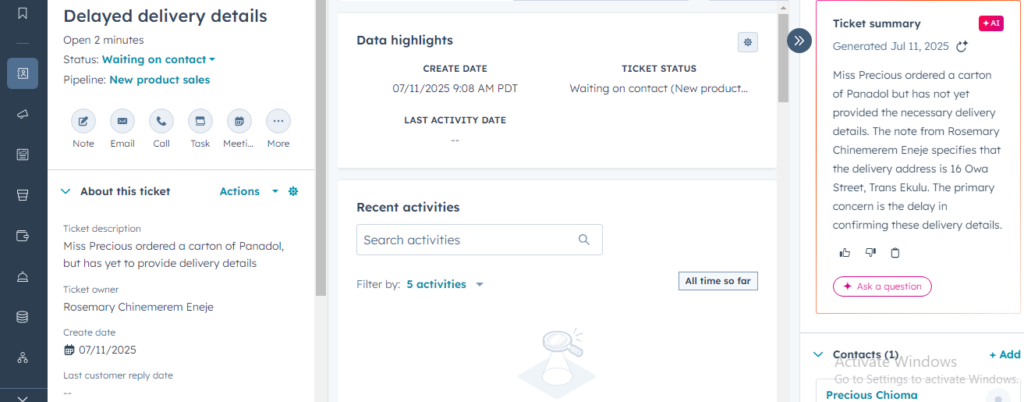Screen dimensions: 1024x402
Task: Collapse the About this ticket section
Action: [65, 191]
